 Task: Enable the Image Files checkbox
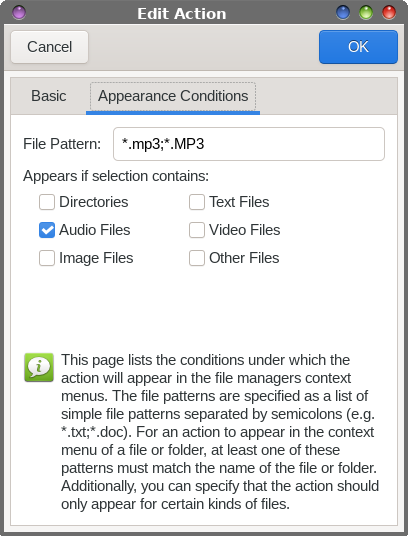[x=47, y=258]
